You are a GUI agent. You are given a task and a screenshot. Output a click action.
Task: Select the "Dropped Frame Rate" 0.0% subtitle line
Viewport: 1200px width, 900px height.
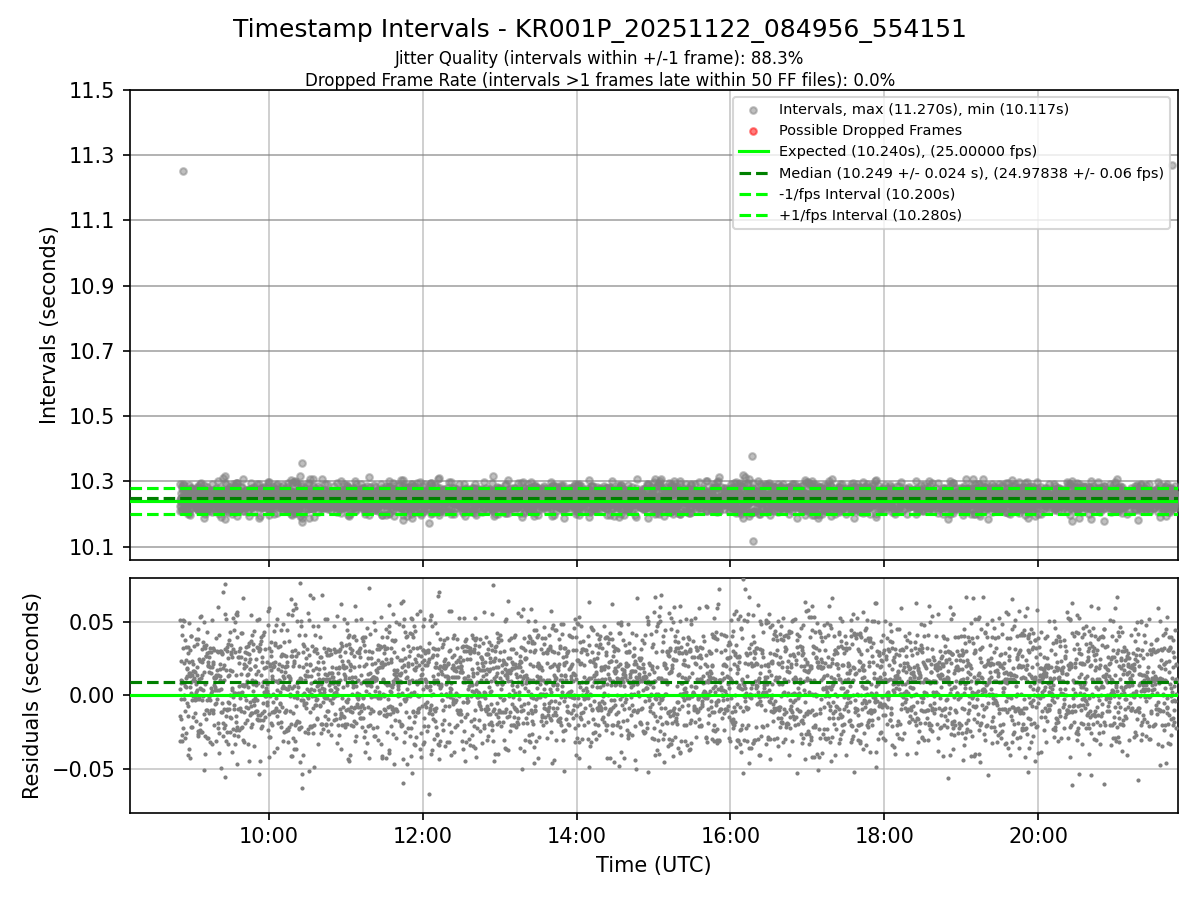coord(600,80)
